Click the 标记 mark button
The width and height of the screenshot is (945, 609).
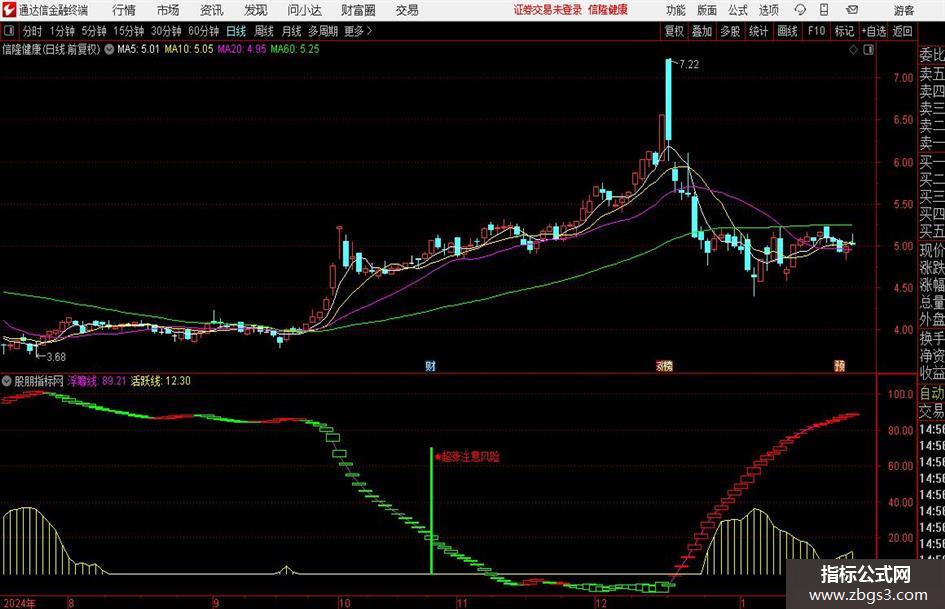(x=844, y=31)
